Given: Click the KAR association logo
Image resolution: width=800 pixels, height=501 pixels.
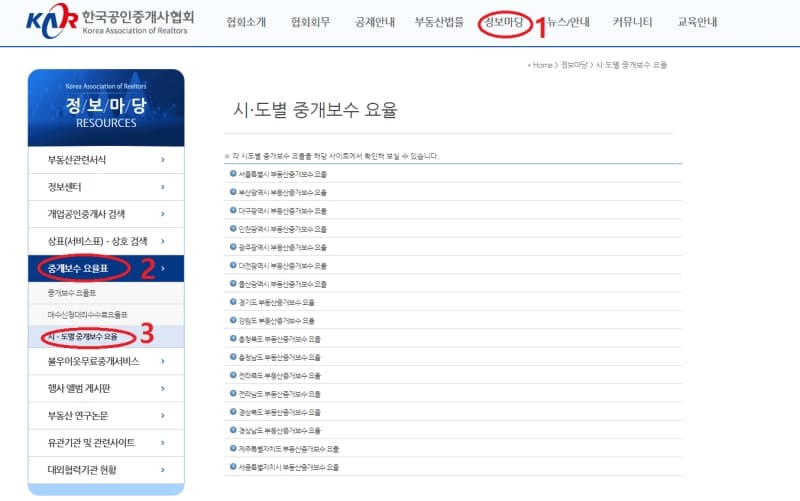Looking at the screenshot, I should [110, 21].
